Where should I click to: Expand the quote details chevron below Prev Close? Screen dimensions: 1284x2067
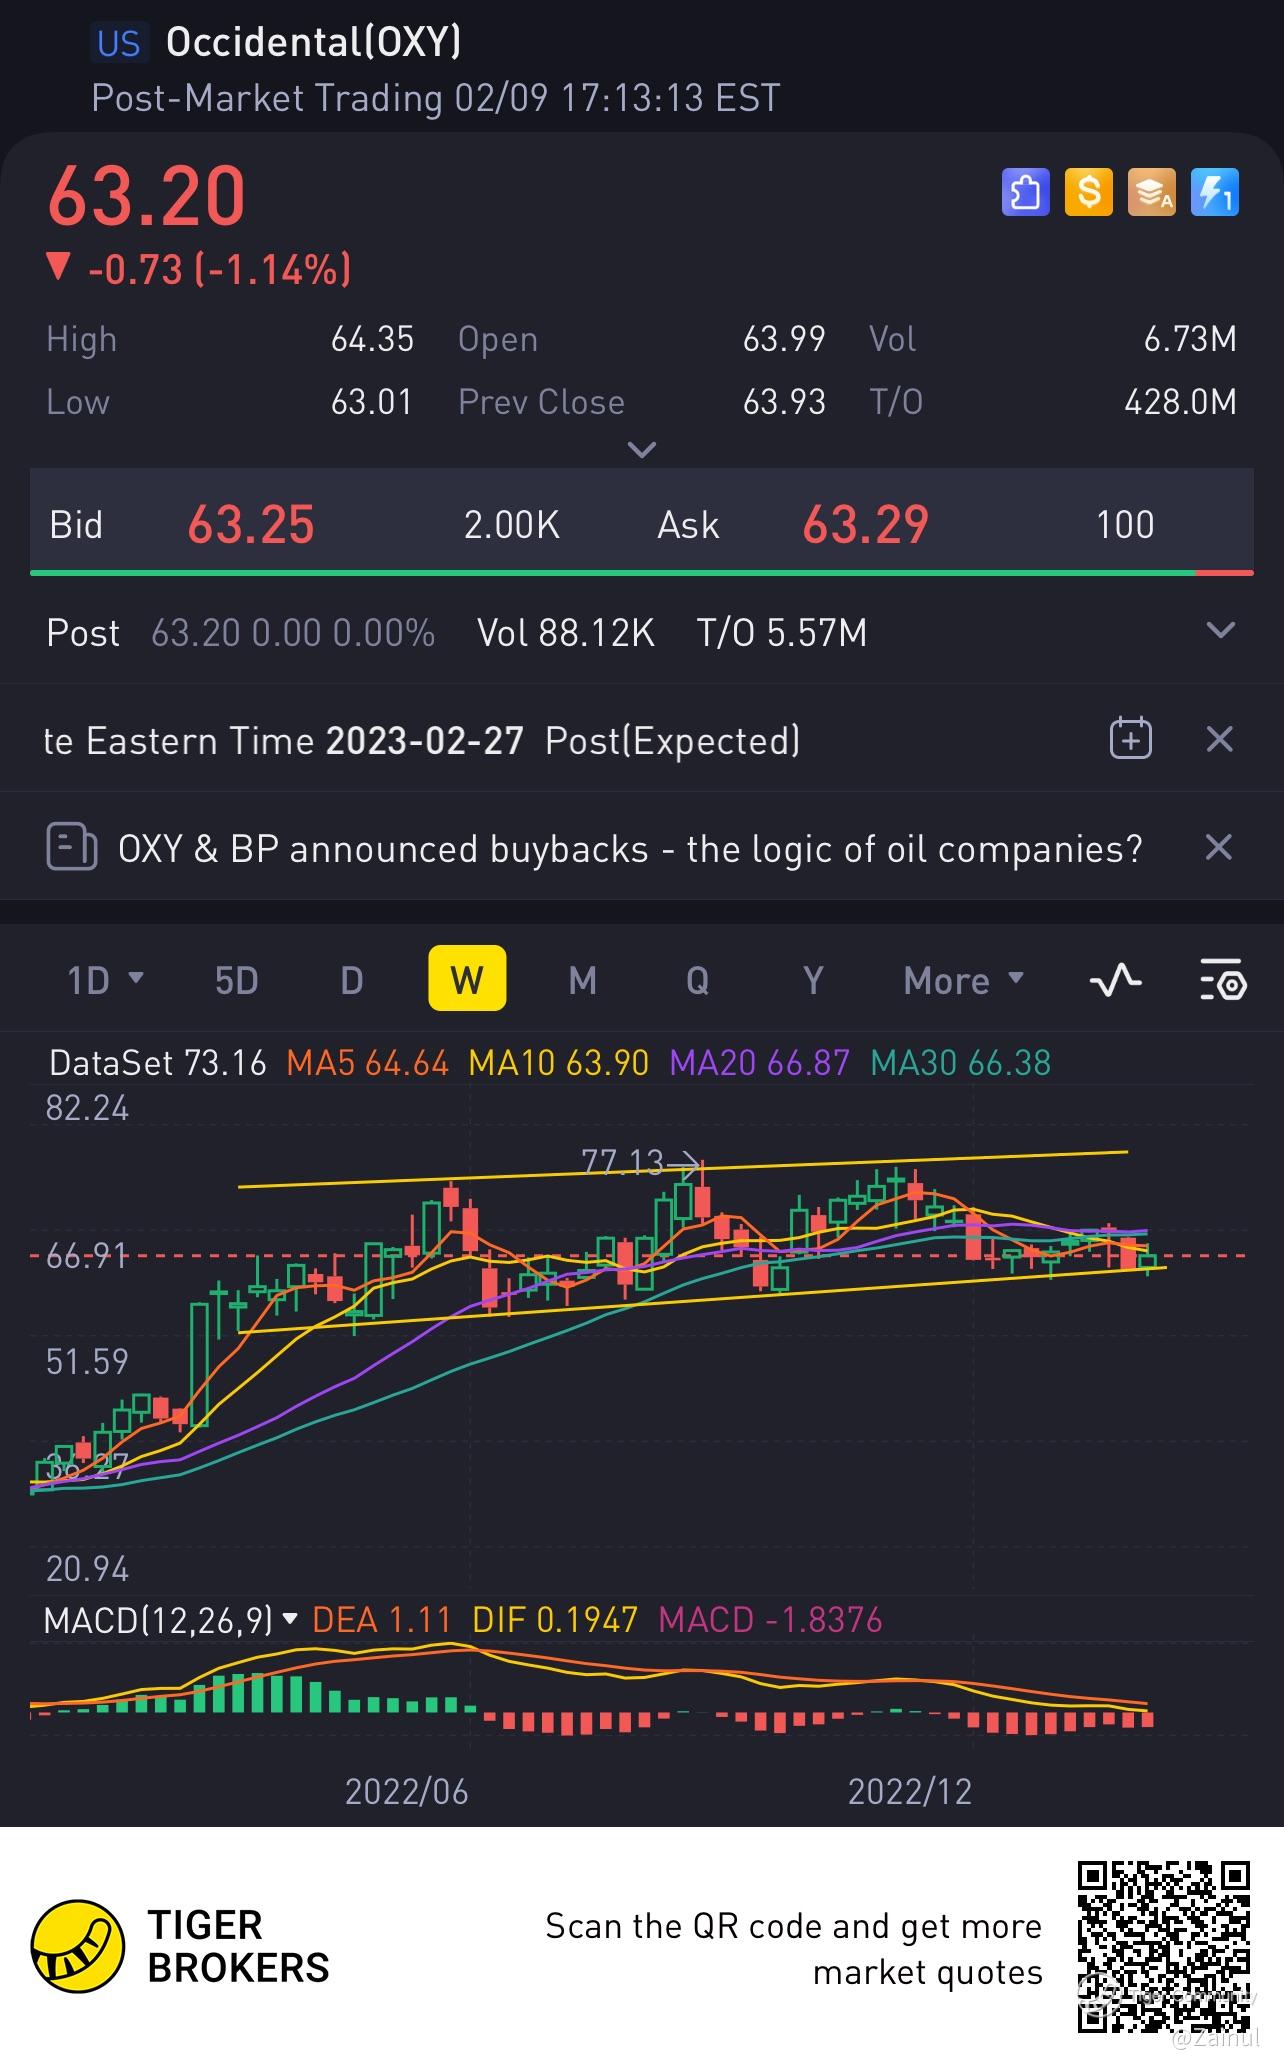pos(641,450)
